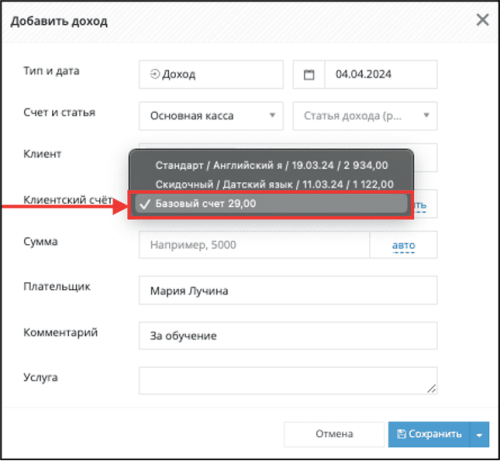The width and height of the screenshot is (500, 461).
Task: Click the floppy disk icon on Сохранить
Action: coord(402,434)
